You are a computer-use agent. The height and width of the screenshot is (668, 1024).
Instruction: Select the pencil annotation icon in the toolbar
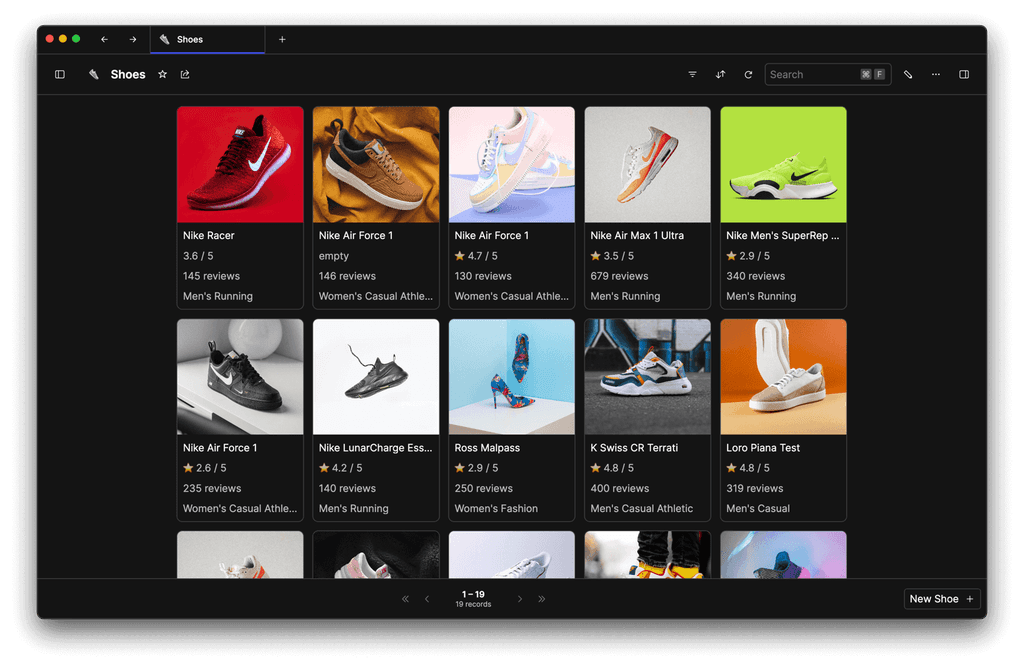(908, 74)
